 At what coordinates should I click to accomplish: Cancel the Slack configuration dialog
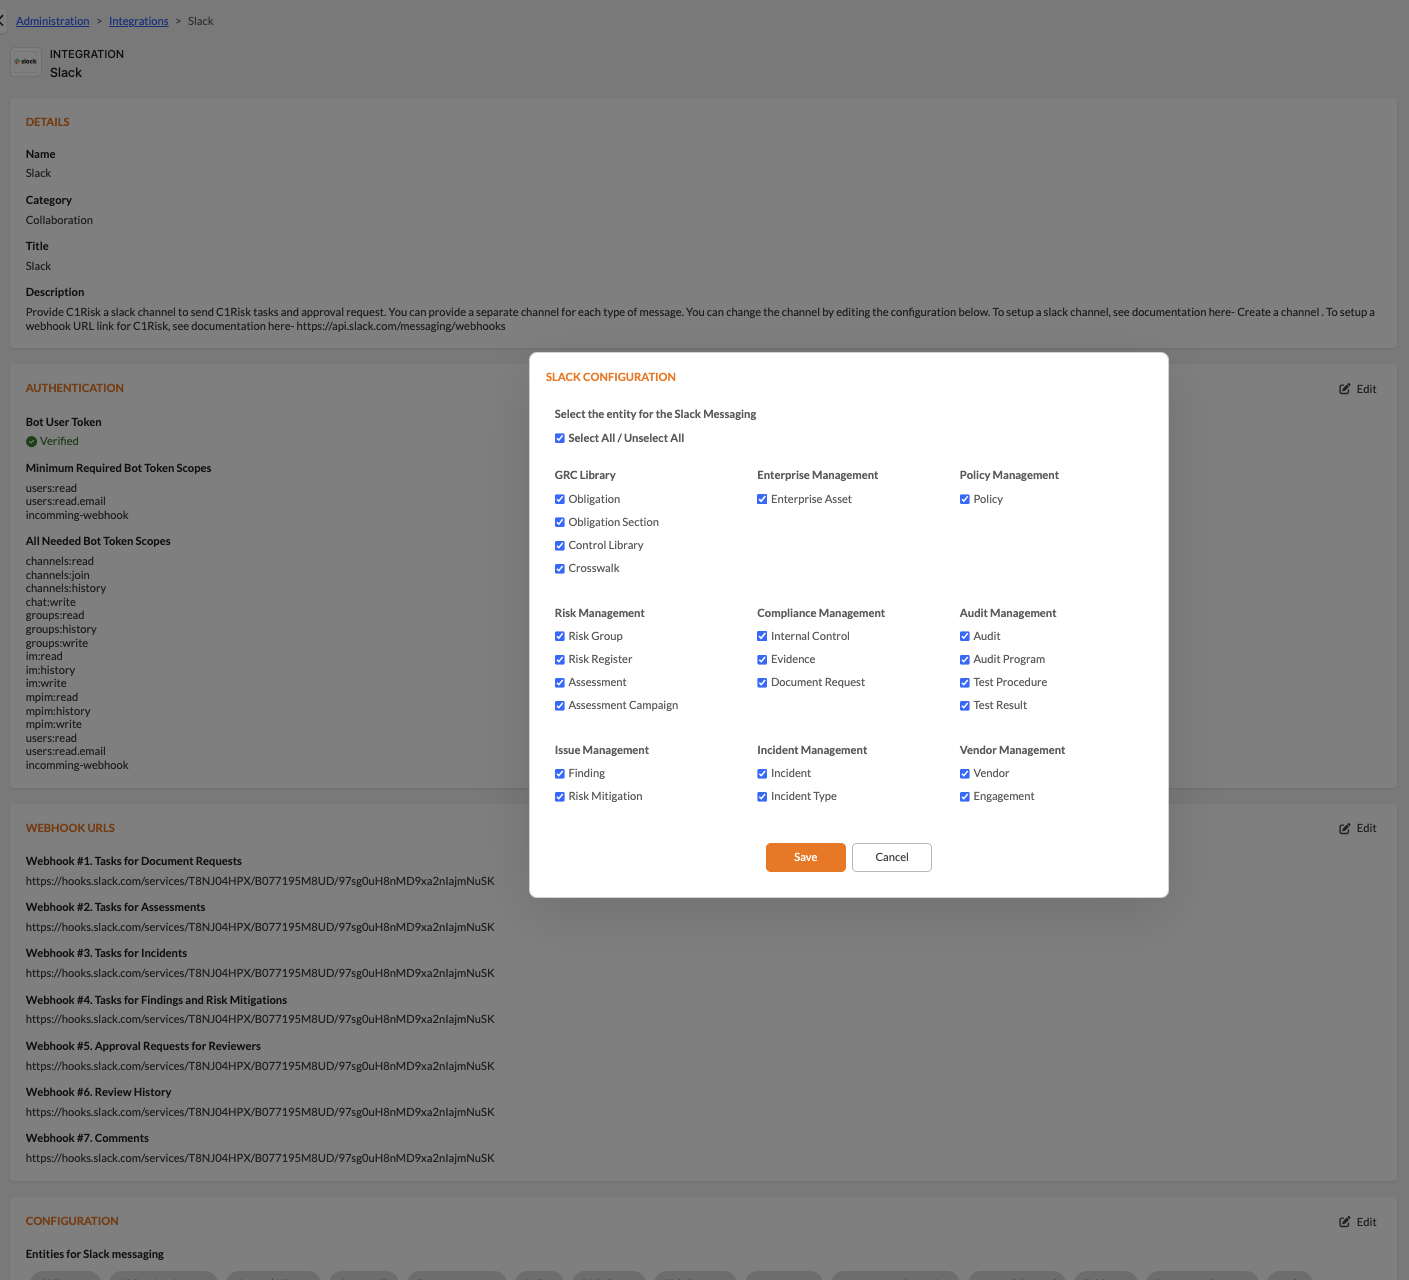[892, 857]
